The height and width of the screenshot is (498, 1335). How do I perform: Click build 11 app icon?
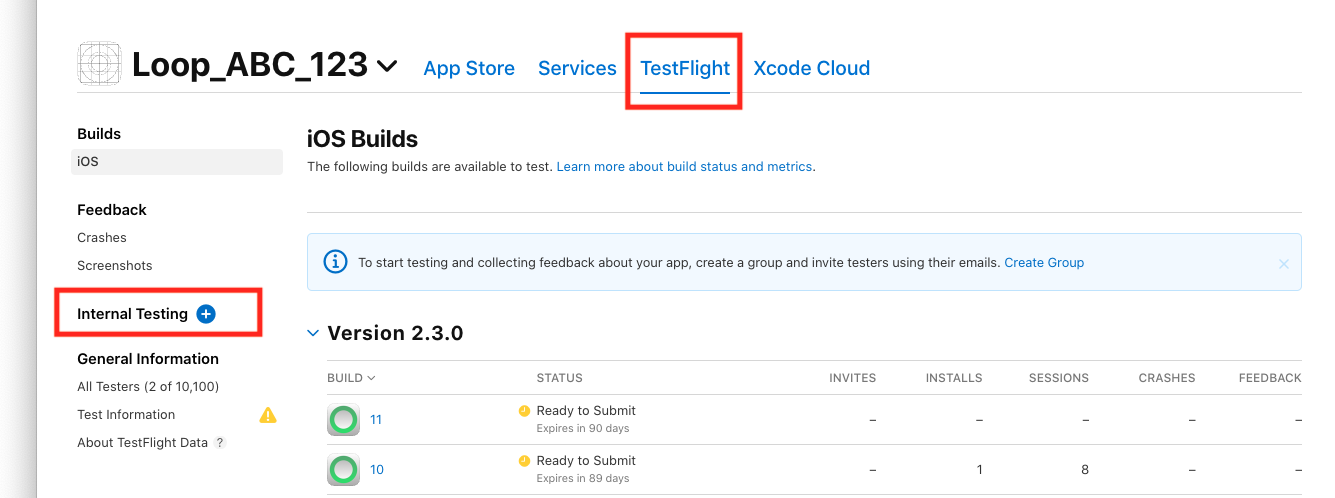[343, 420]
